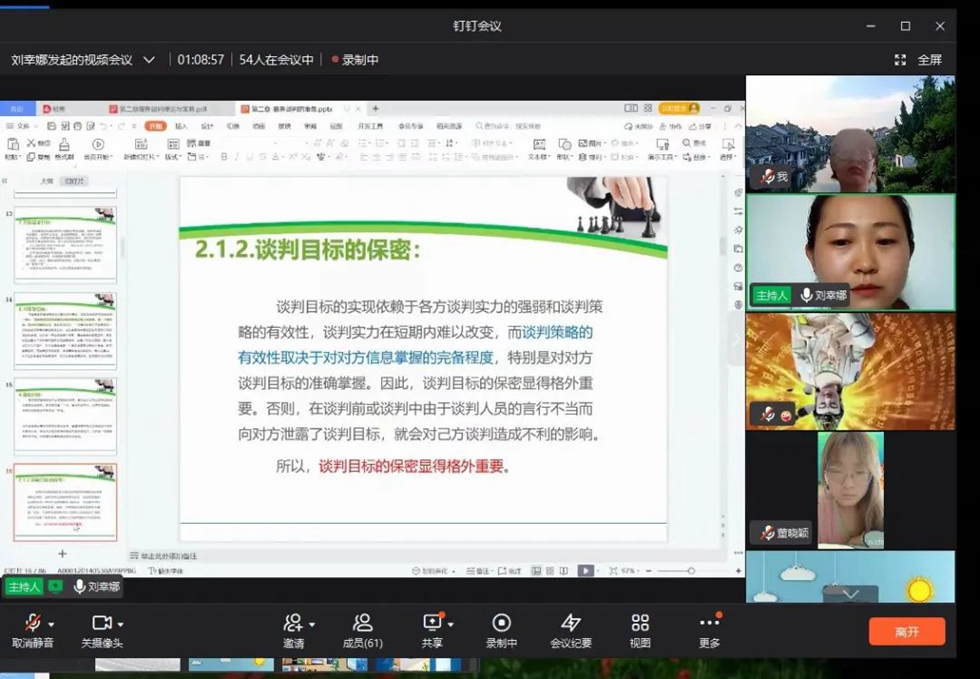Open the 成员(61) members list
The image size is (980, 679).
tap(362, 624)
